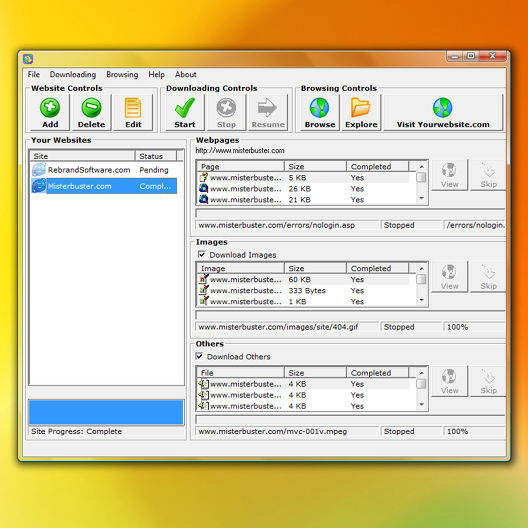Toggle the Download Others checkbox
528x528 pixels.
point(199,356)
